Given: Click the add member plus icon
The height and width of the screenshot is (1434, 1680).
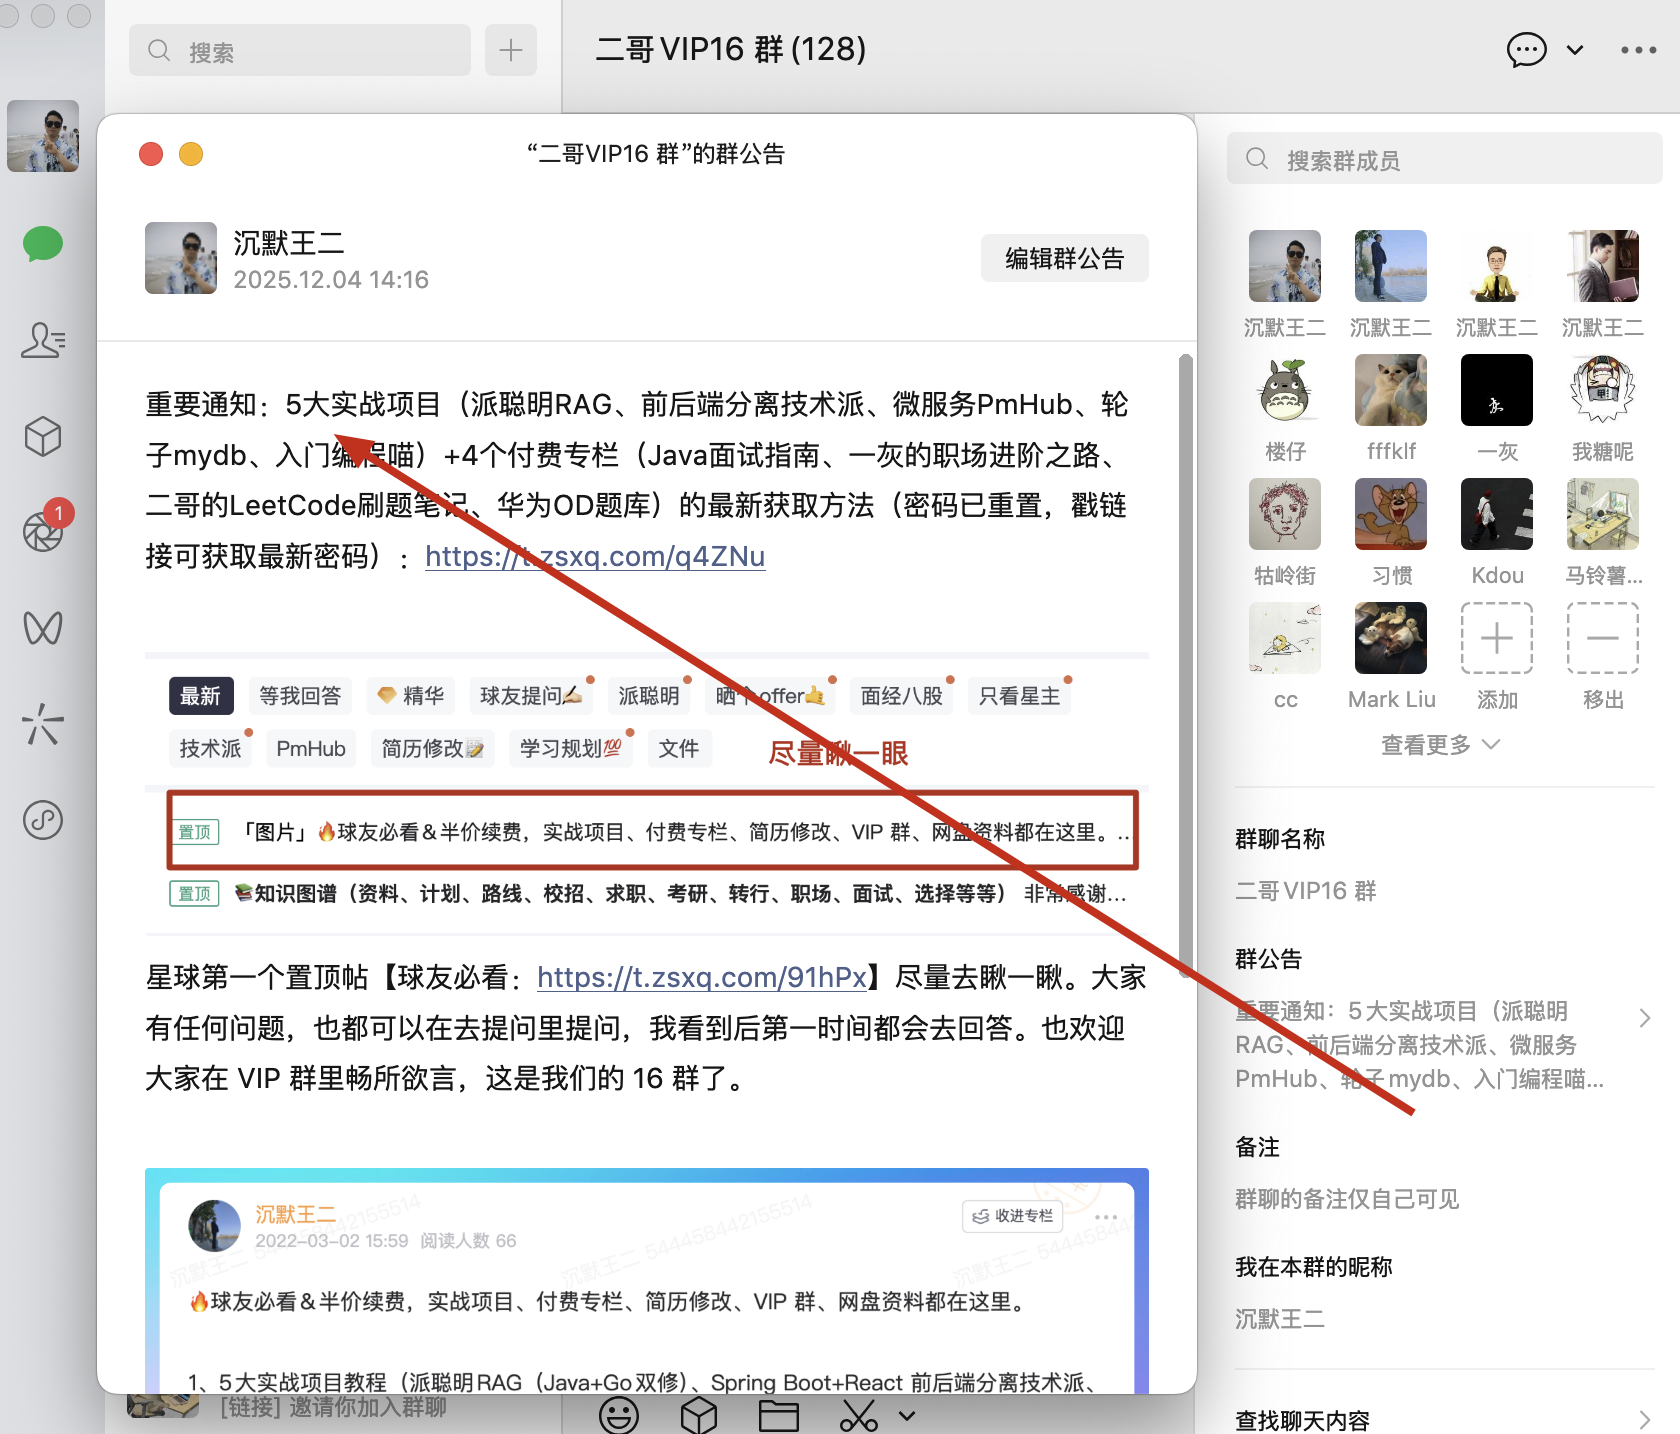Looking at the screenshot, I should tap(1496, 638).
